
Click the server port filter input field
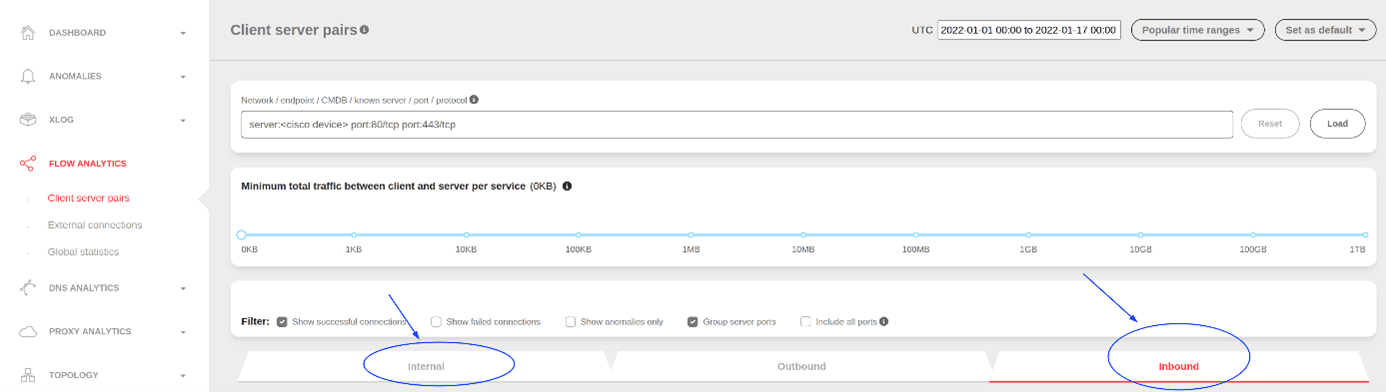(736, 124)
